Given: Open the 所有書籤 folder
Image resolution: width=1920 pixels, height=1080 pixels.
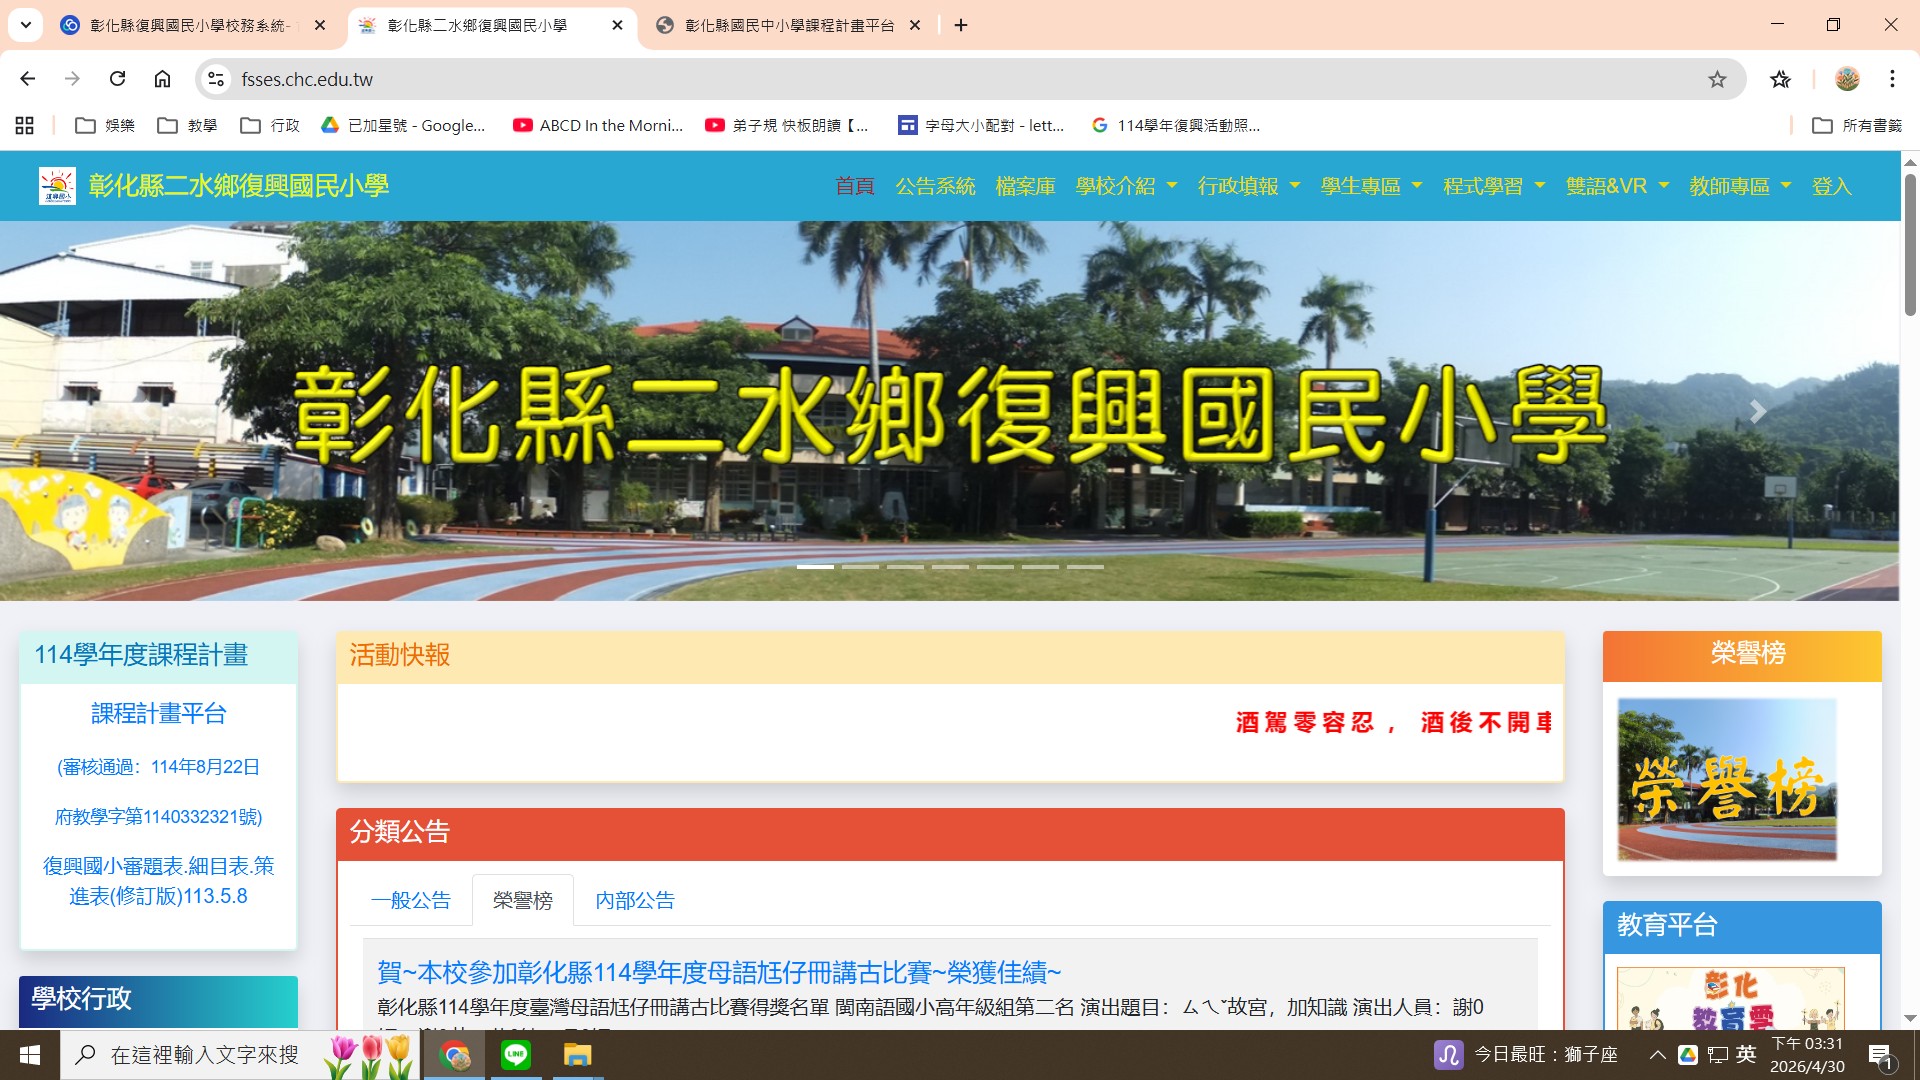Looking at the screenshot, I should coord(1857,125).
